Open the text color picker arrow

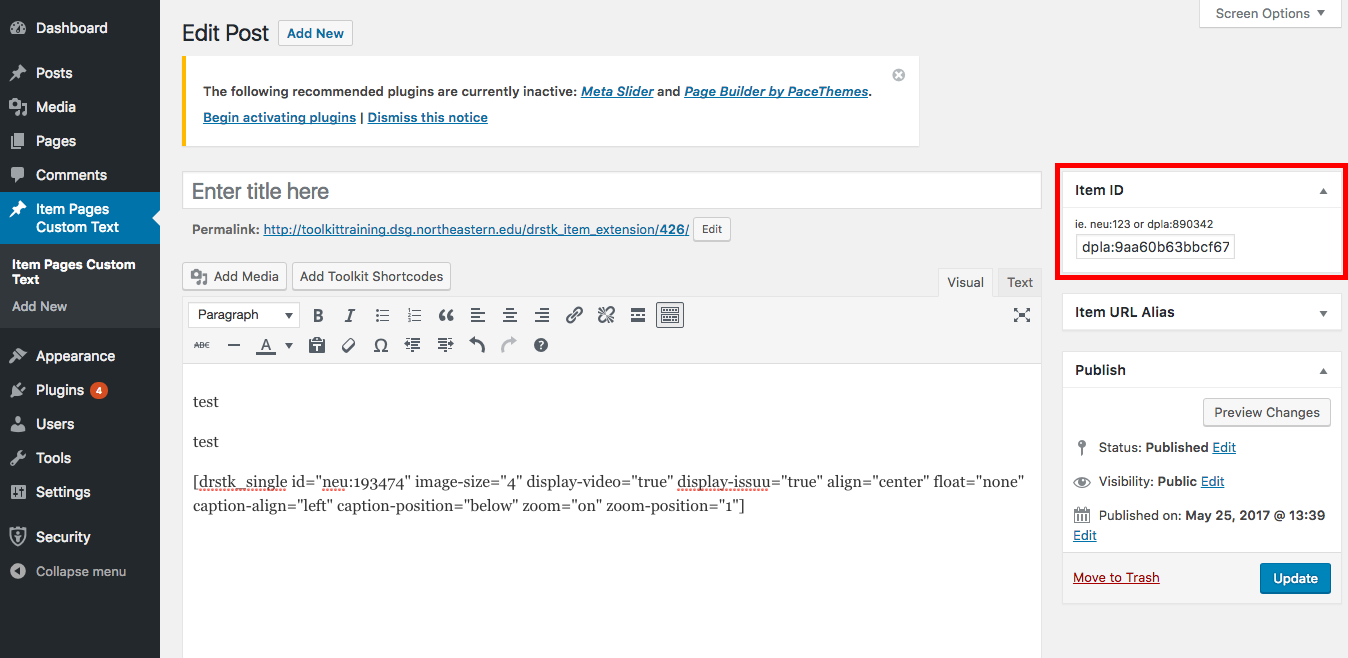(x=289, y=345)
